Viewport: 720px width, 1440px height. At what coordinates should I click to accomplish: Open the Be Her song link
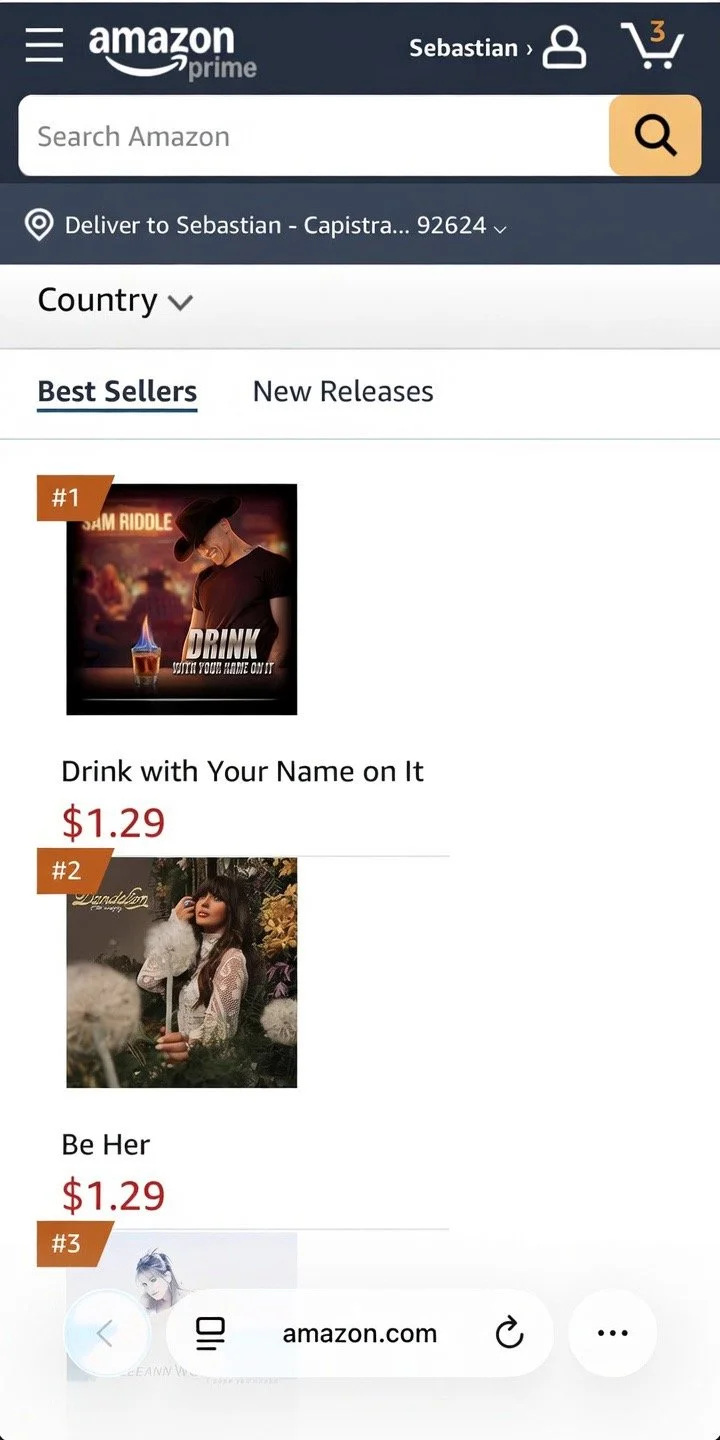106,1144
